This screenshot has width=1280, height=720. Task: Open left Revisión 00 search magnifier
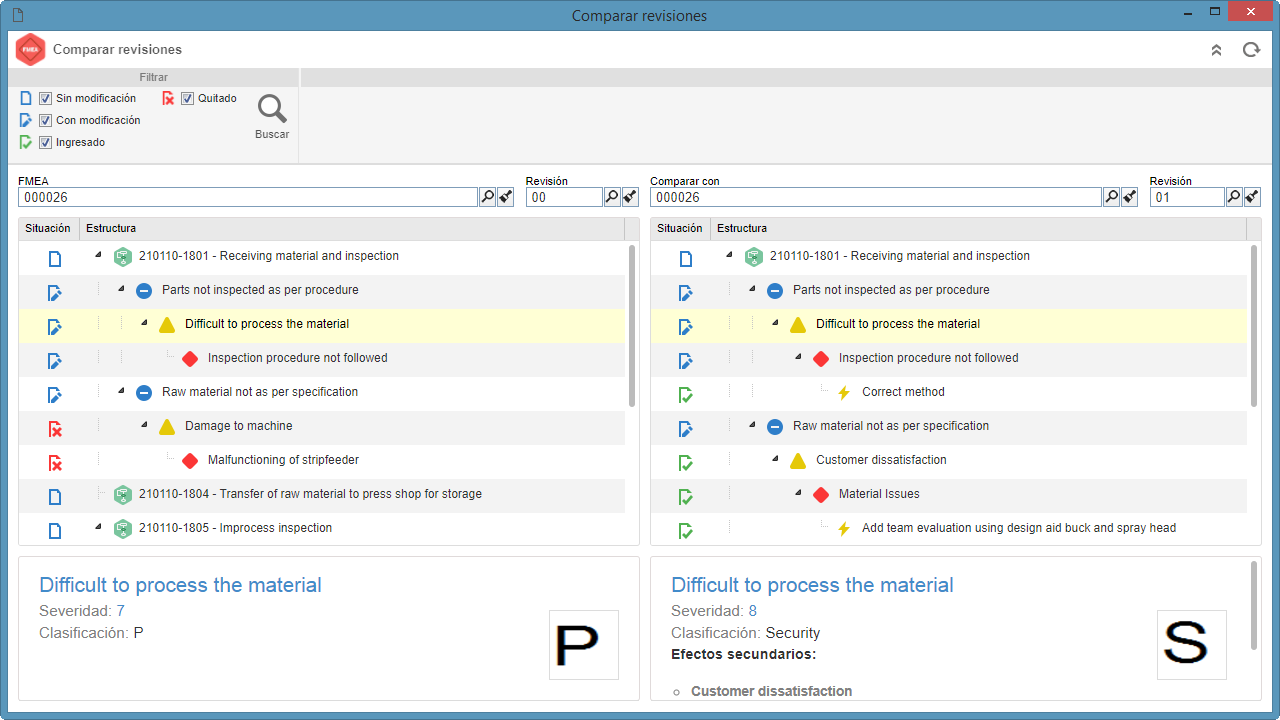click(612, 197)
